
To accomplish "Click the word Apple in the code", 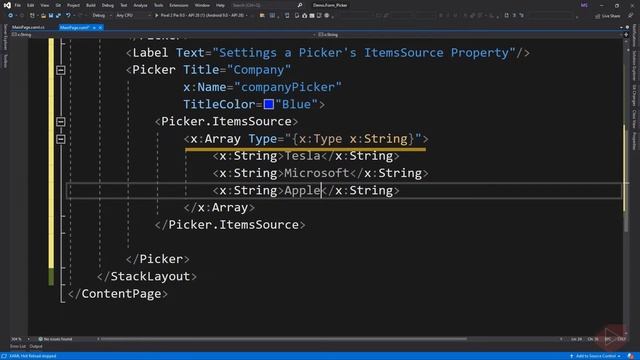I will point(302,190).
